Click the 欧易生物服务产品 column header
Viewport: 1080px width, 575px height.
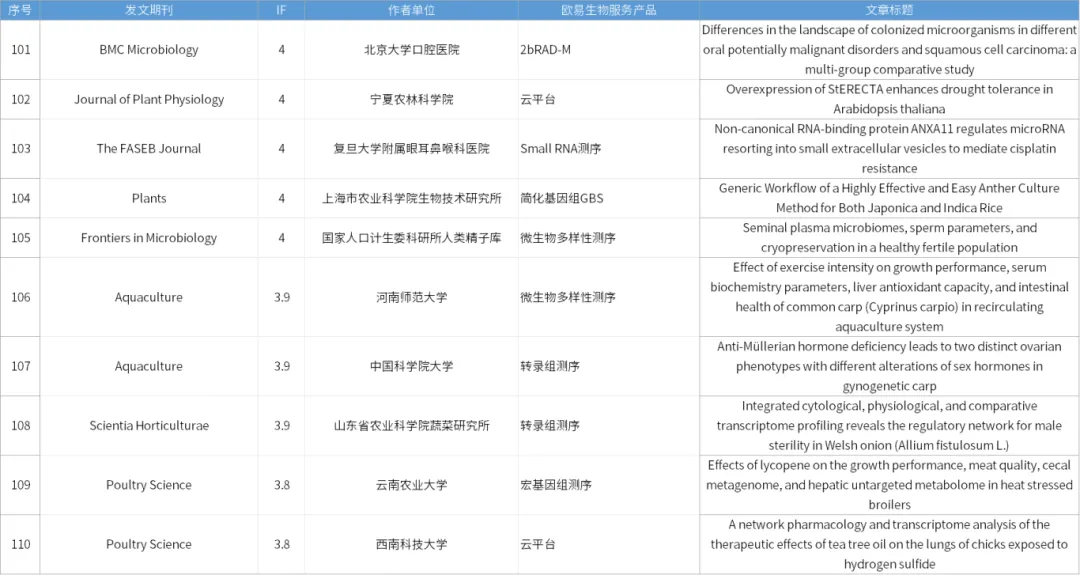pyautogui.click(x=608, y=10)
